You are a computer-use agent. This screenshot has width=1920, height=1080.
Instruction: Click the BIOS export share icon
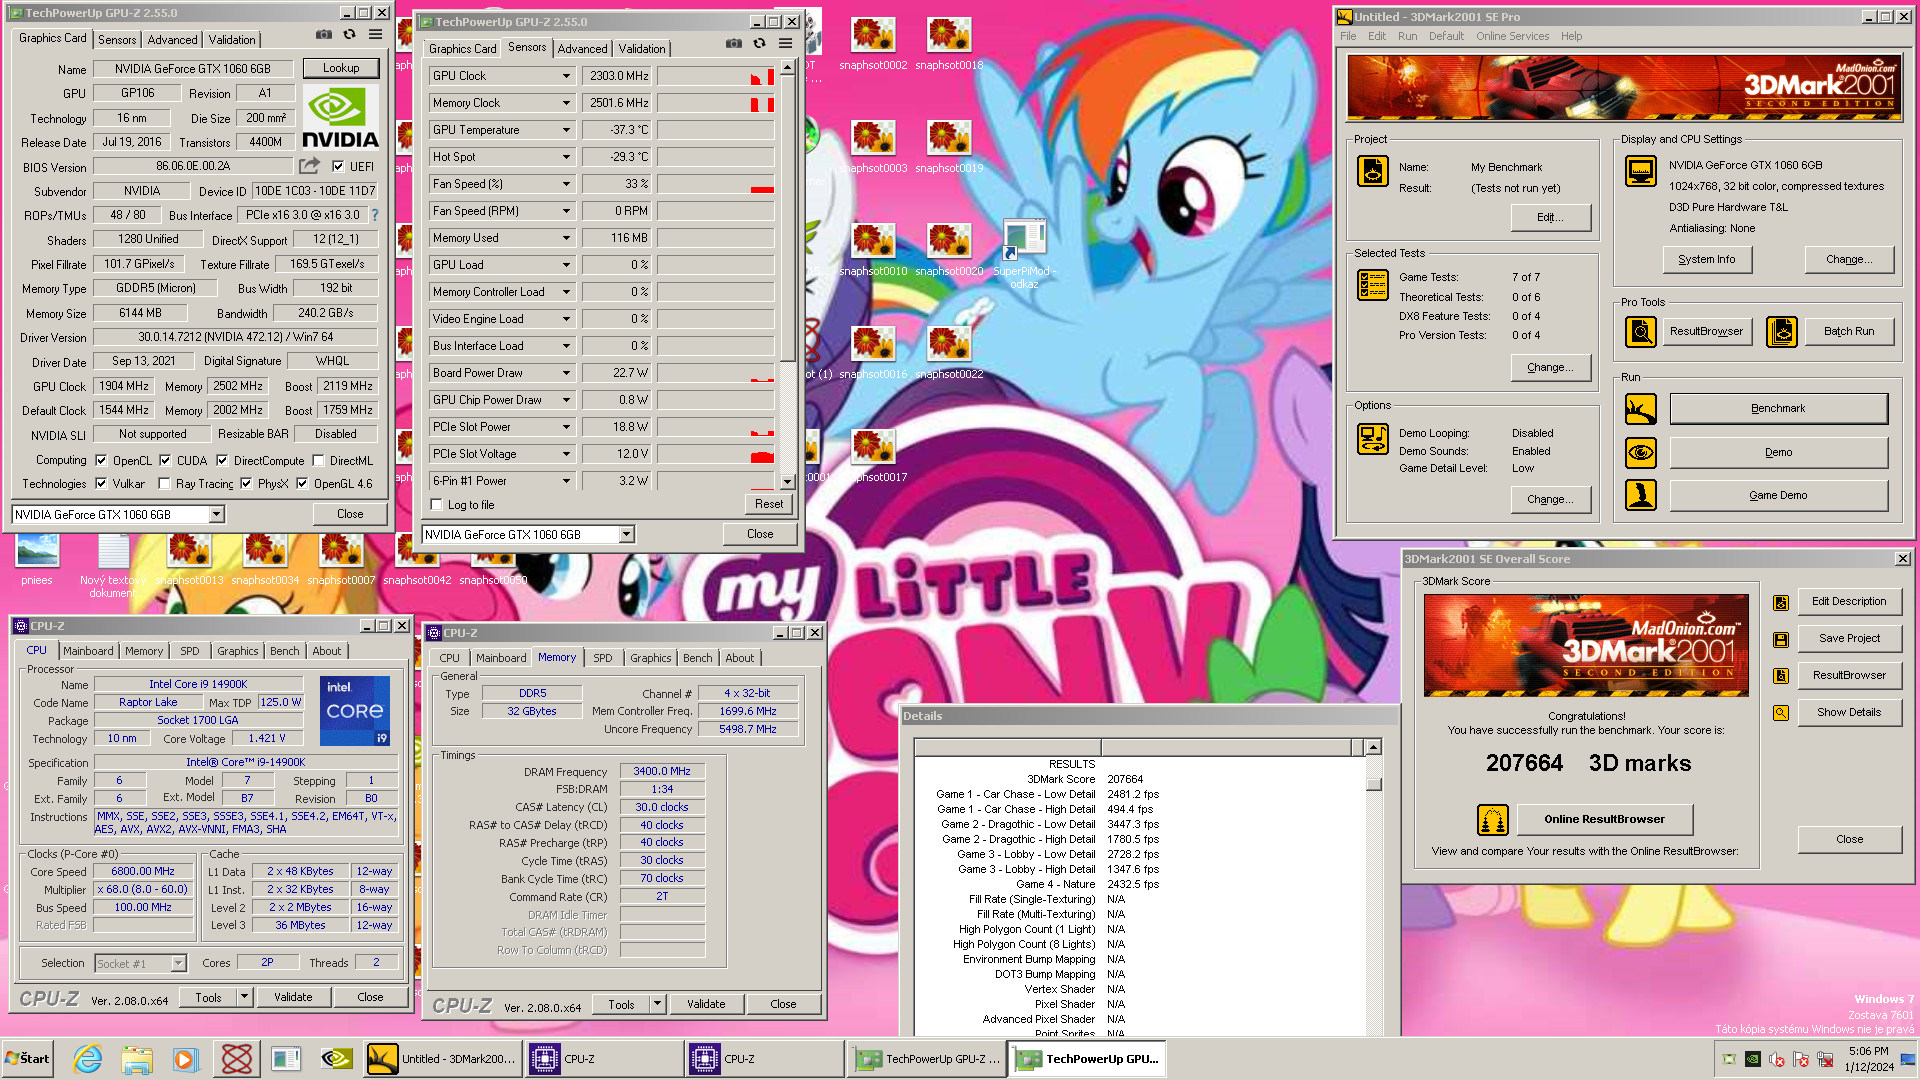point(310,166)
